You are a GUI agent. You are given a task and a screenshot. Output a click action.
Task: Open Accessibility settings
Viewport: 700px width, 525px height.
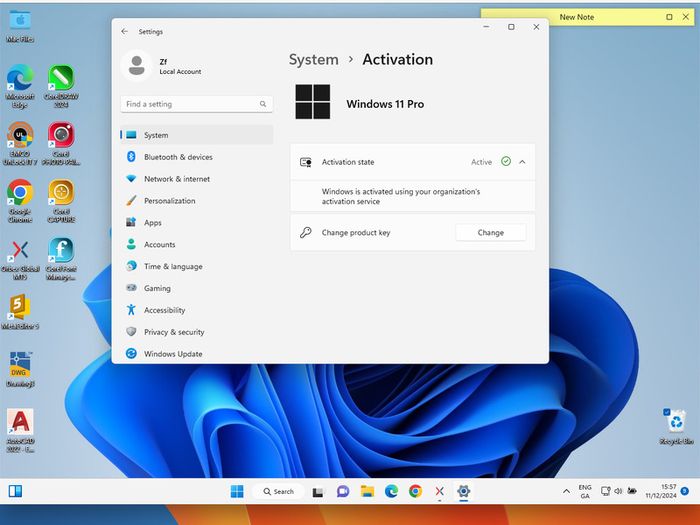pos(197,310)
